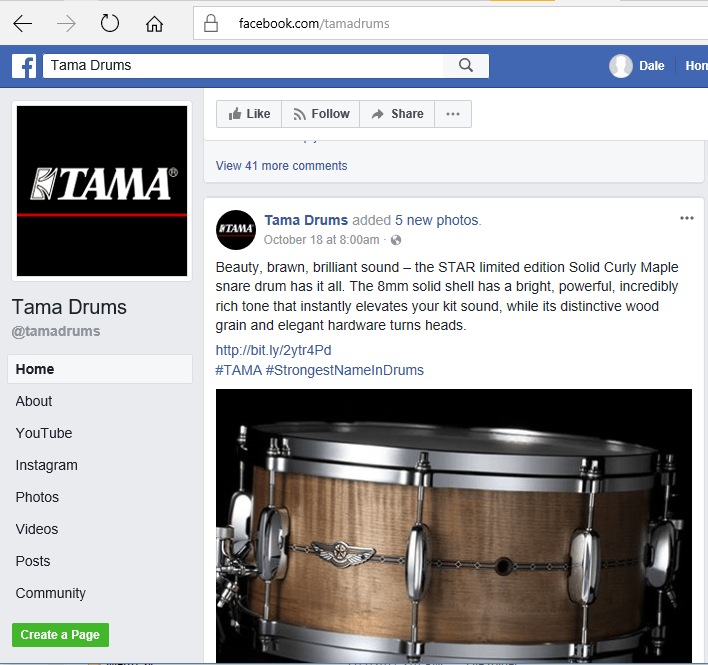The image size is (708, 665).
Task: Open the Videos section
Action: pos(37,530)
